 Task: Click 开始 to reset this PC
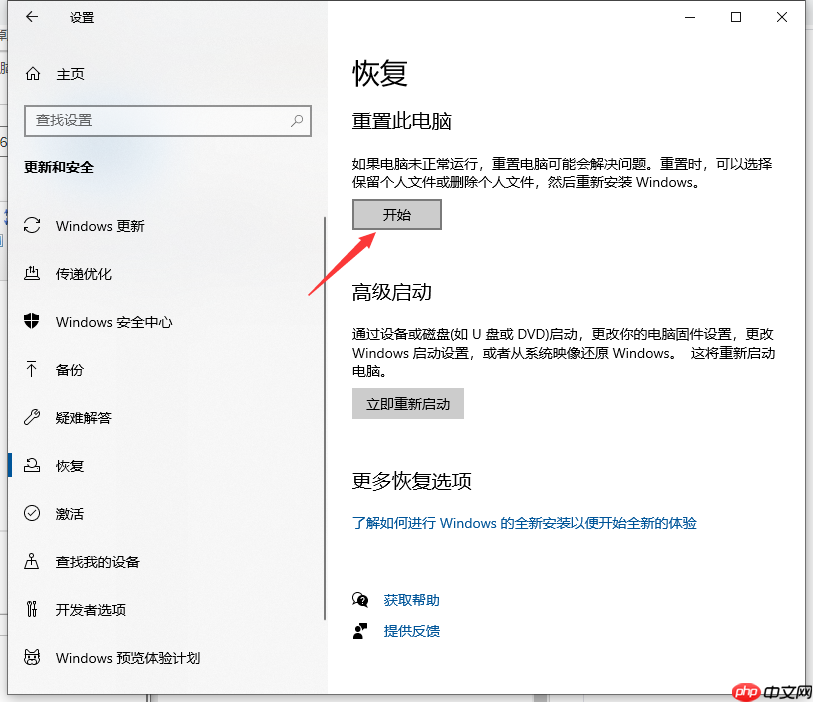coord(397,214)
